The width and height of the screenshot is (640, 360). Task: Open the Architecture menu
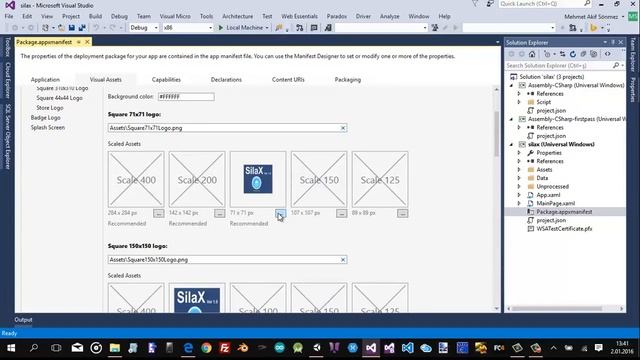click(238, 16)
